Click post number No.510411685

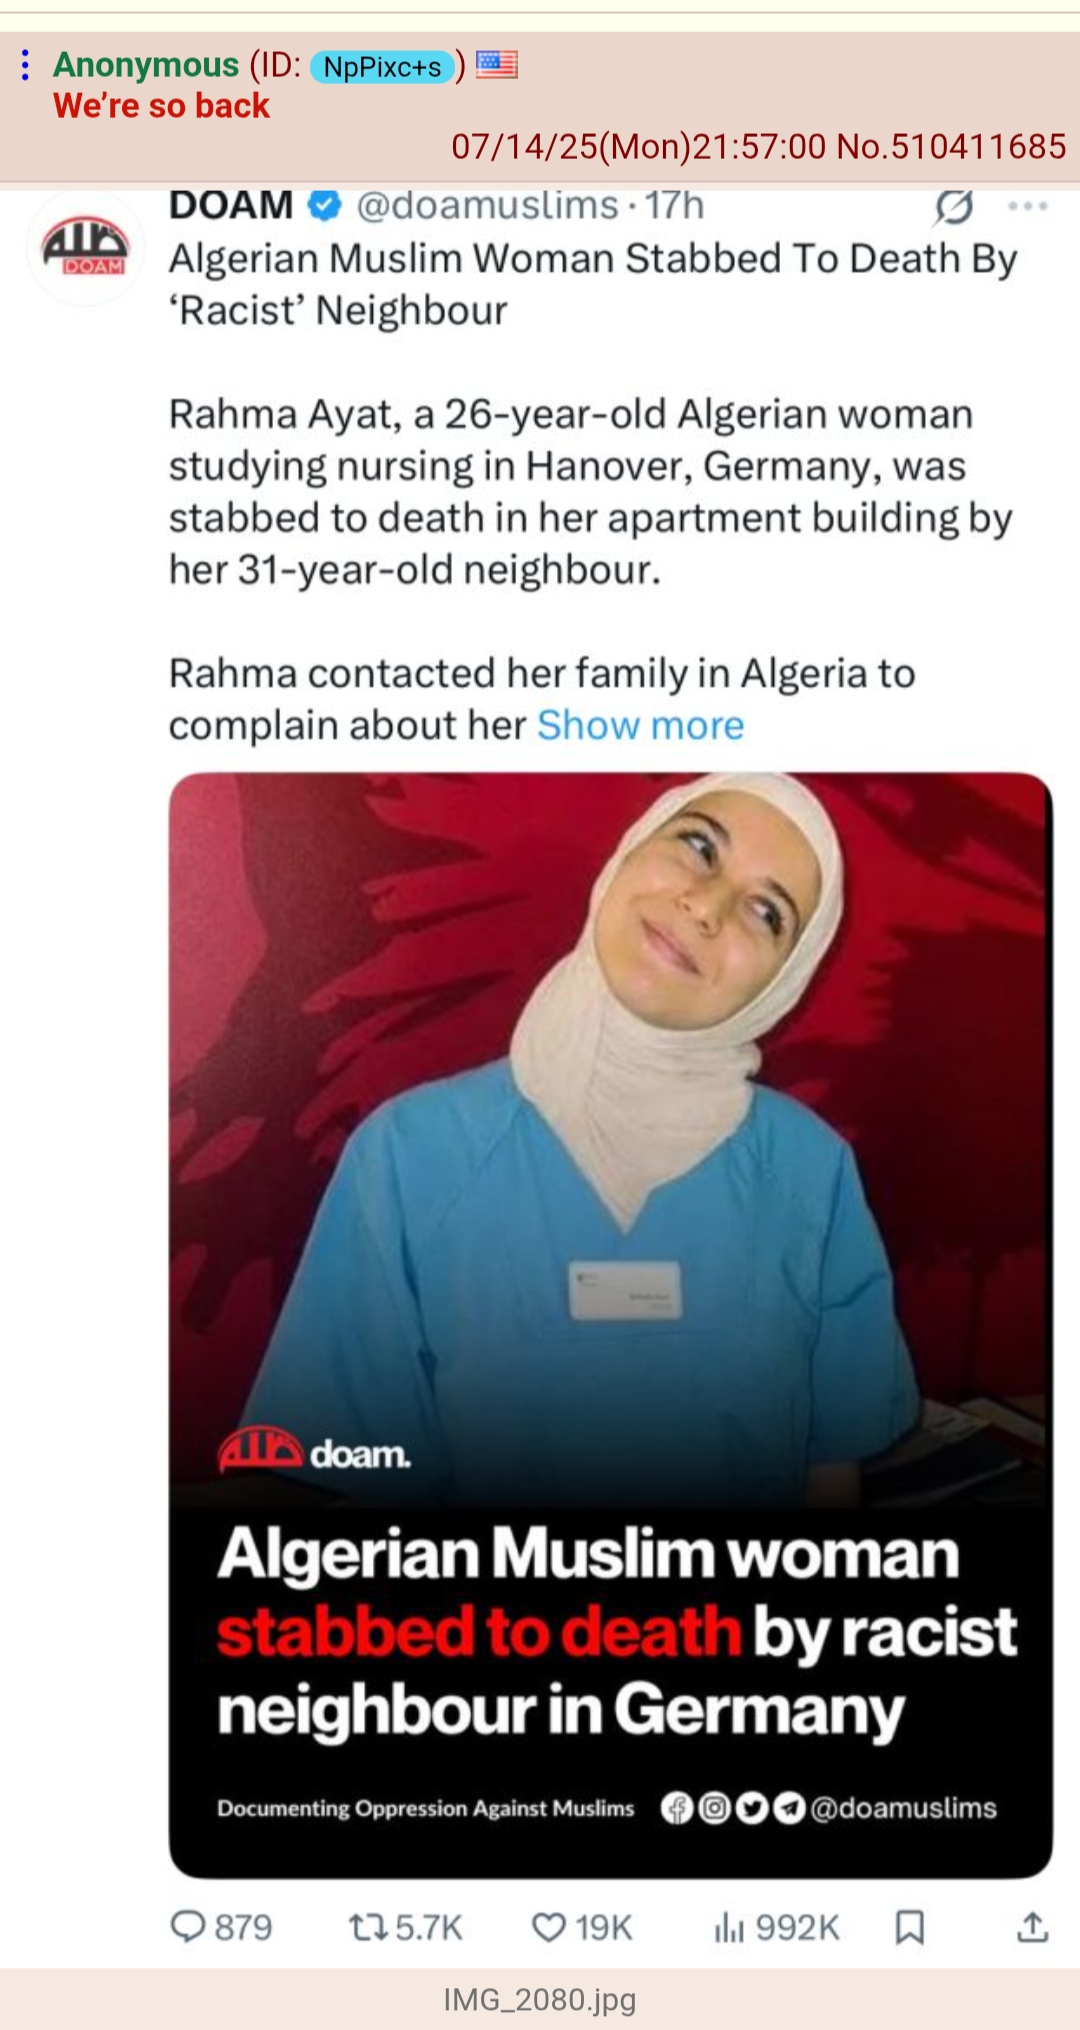951,147
